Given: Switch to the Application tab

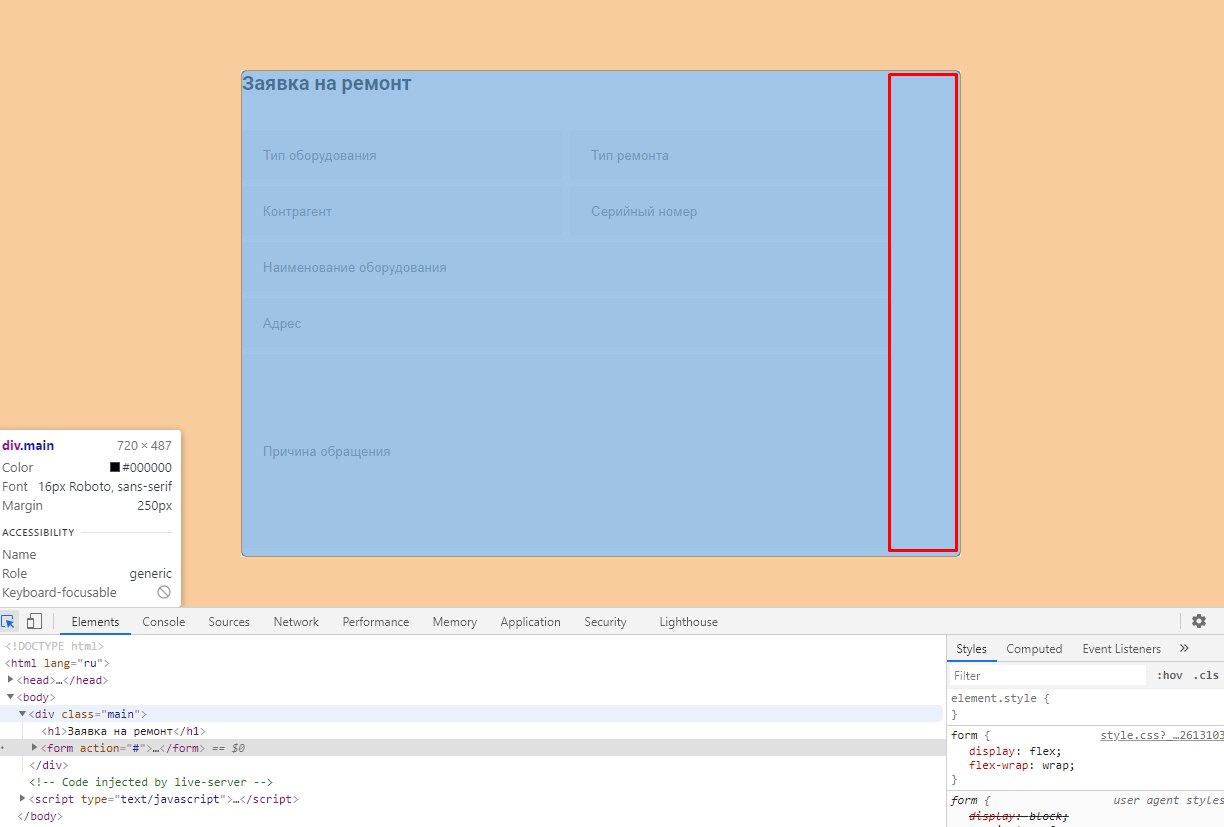Looking at the screenshot, I should click(530, 621).
